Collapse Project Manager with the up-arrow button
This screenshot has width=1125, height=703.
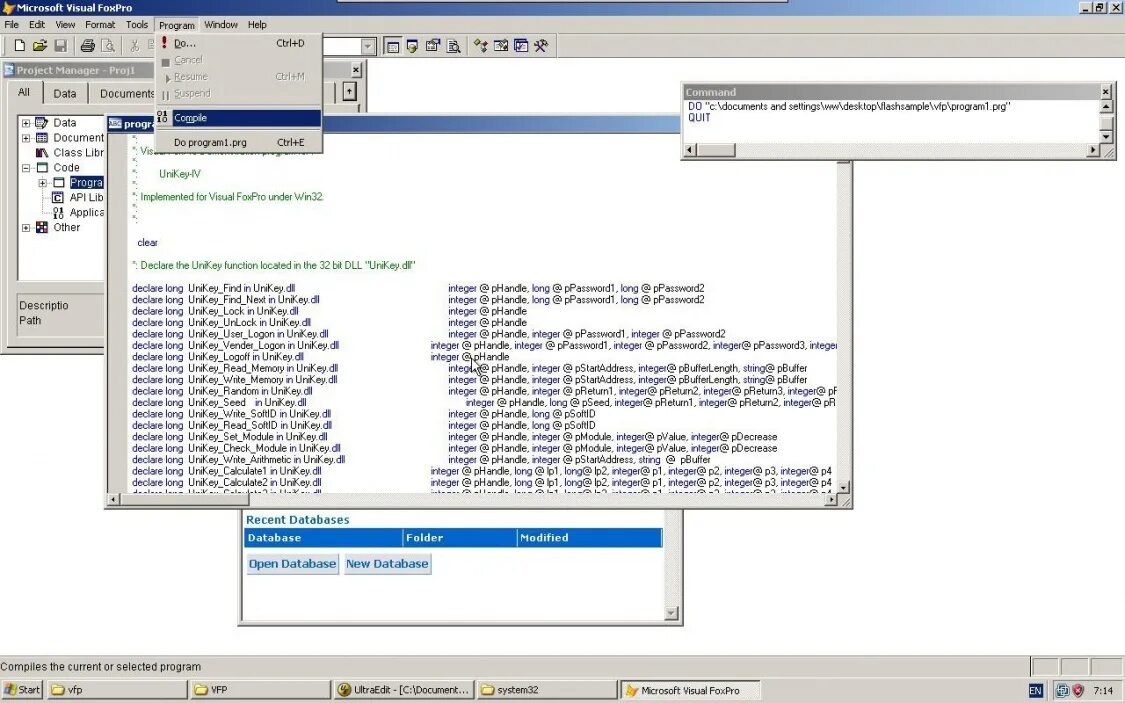tap(349, 92)
